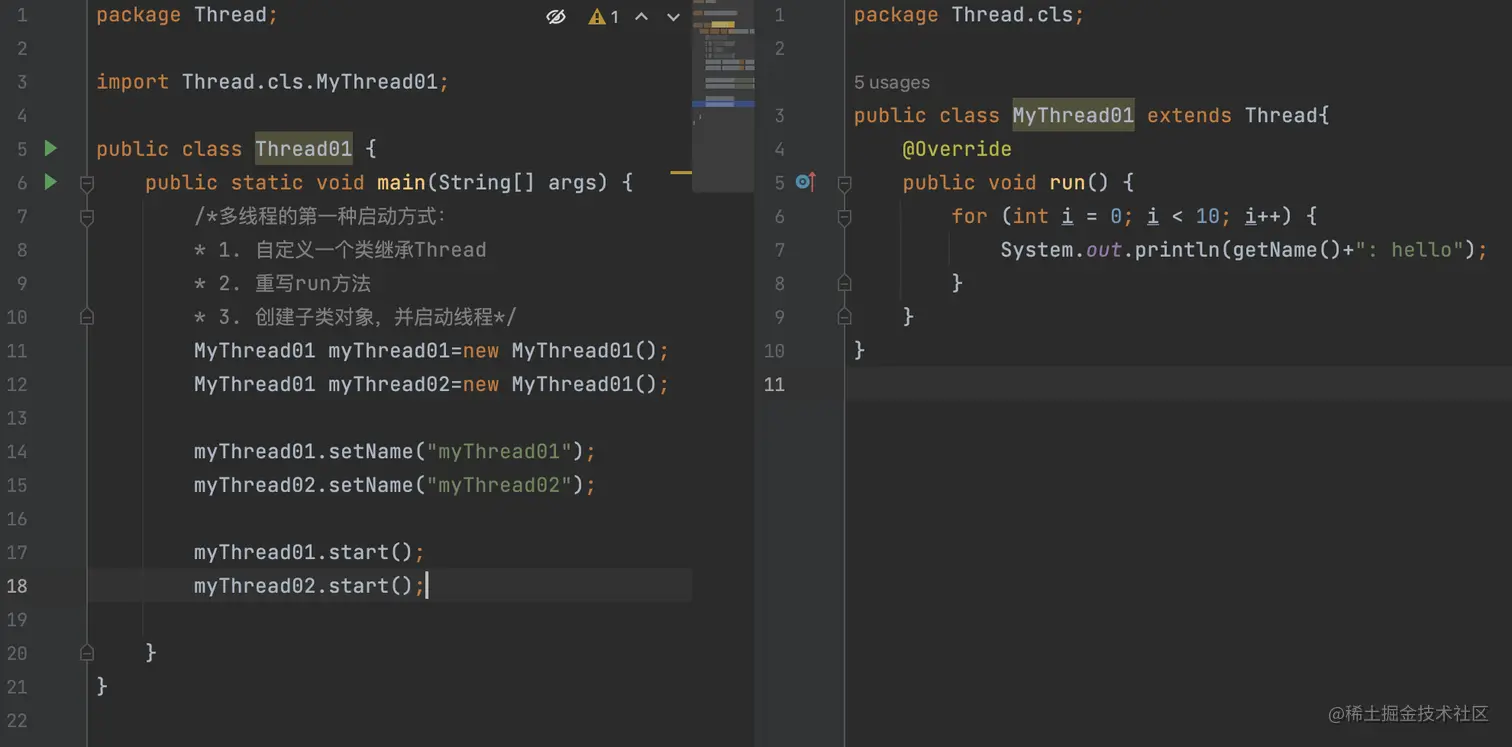Image resolution: width=1512 pixels, height=747 pixels.
Task: Collapse run() method fold marker in MyThread01
Action: pos(844,183)
